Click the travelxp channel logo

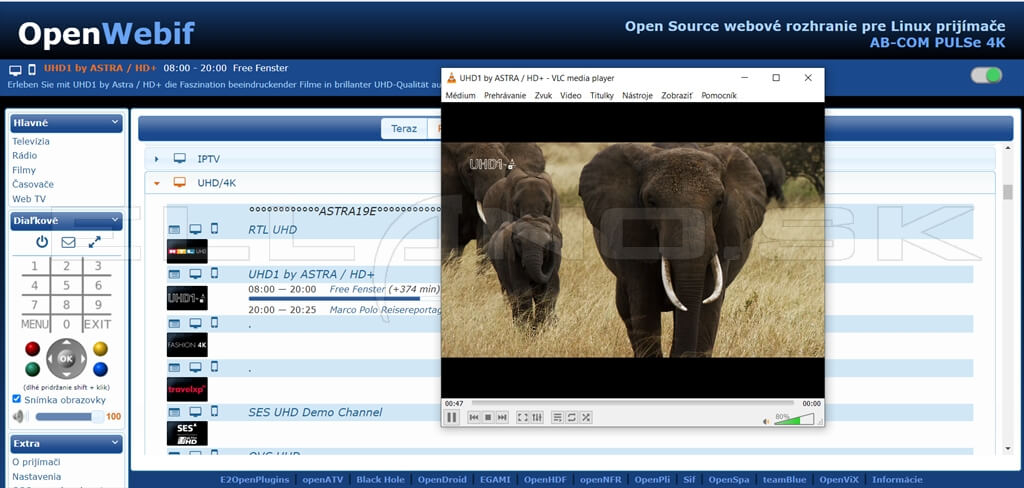[x=187, y=389]
